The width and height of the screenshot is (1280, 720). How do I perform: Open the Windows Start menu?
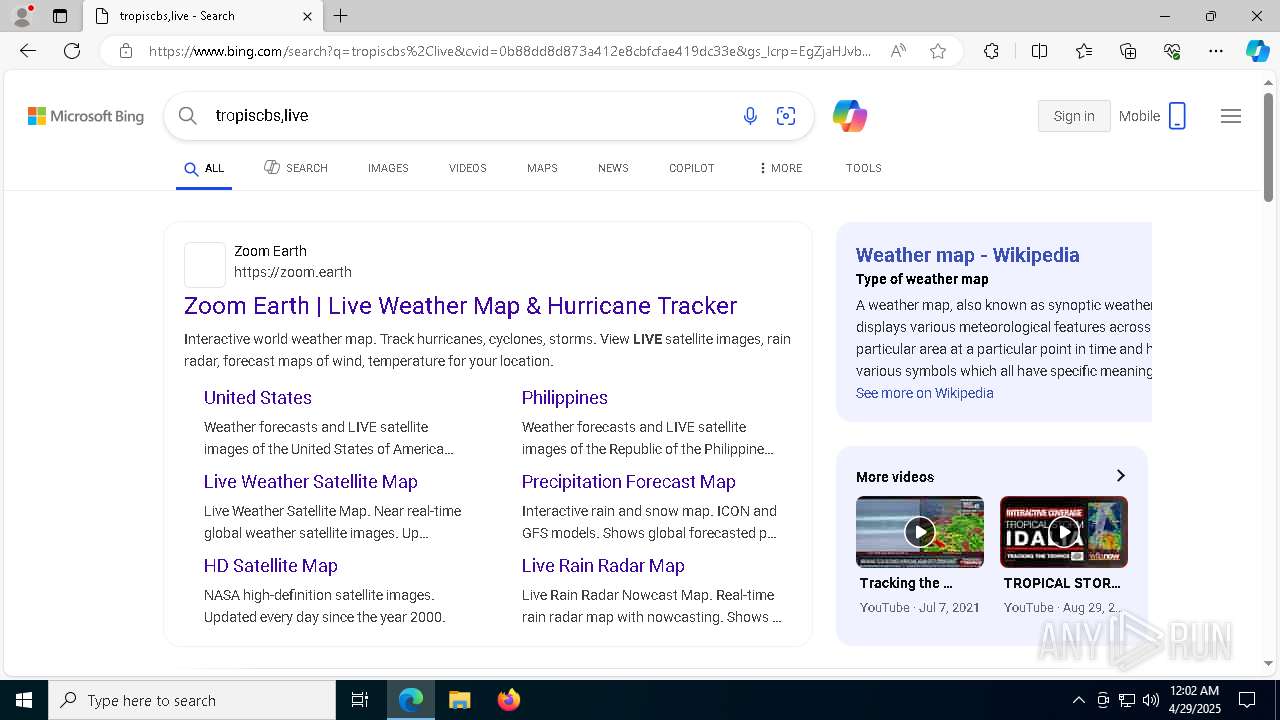24,700
